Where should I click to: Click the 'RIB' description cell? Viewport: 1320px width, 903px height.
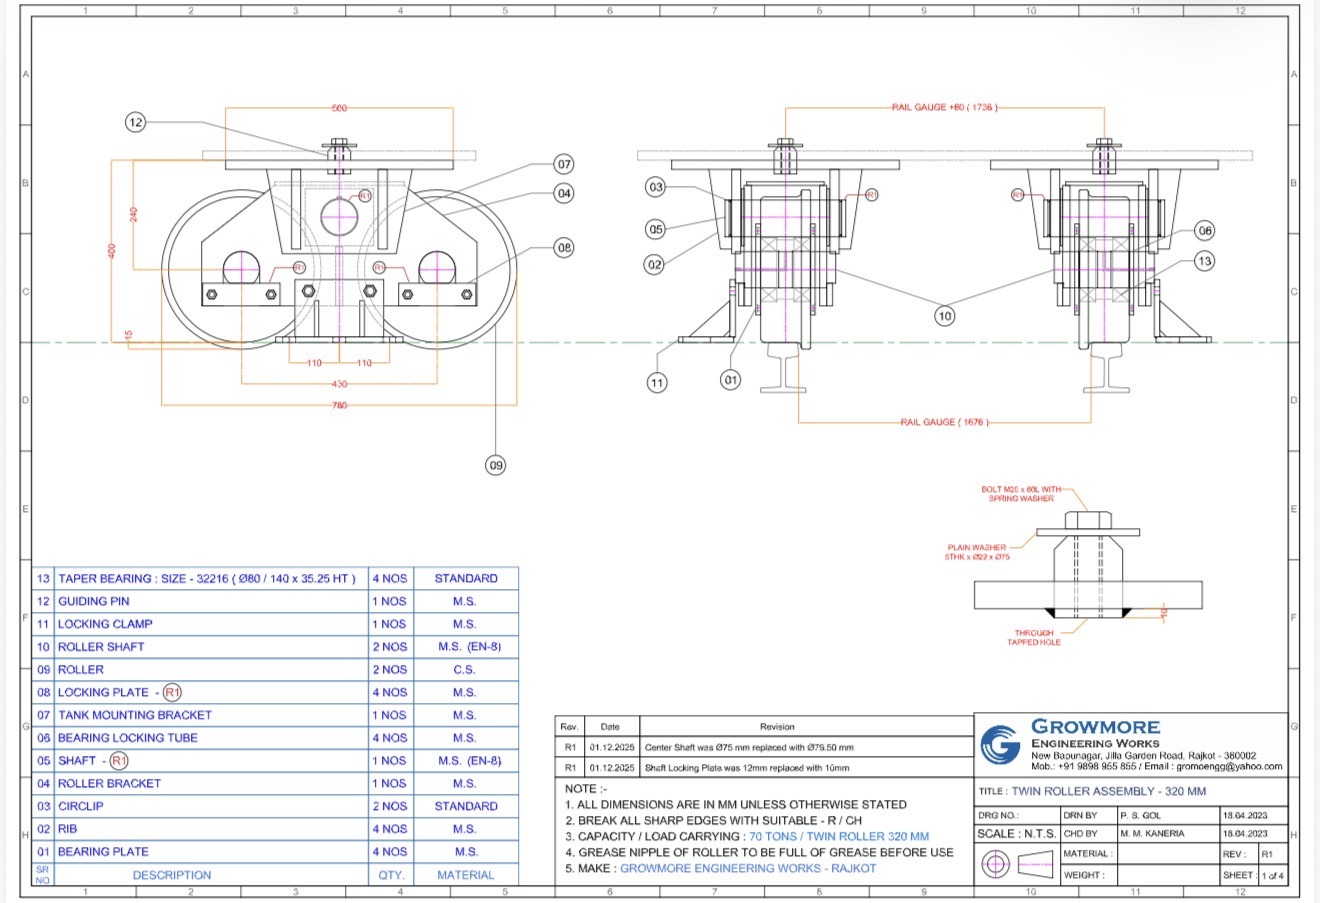tap(212, 829)
